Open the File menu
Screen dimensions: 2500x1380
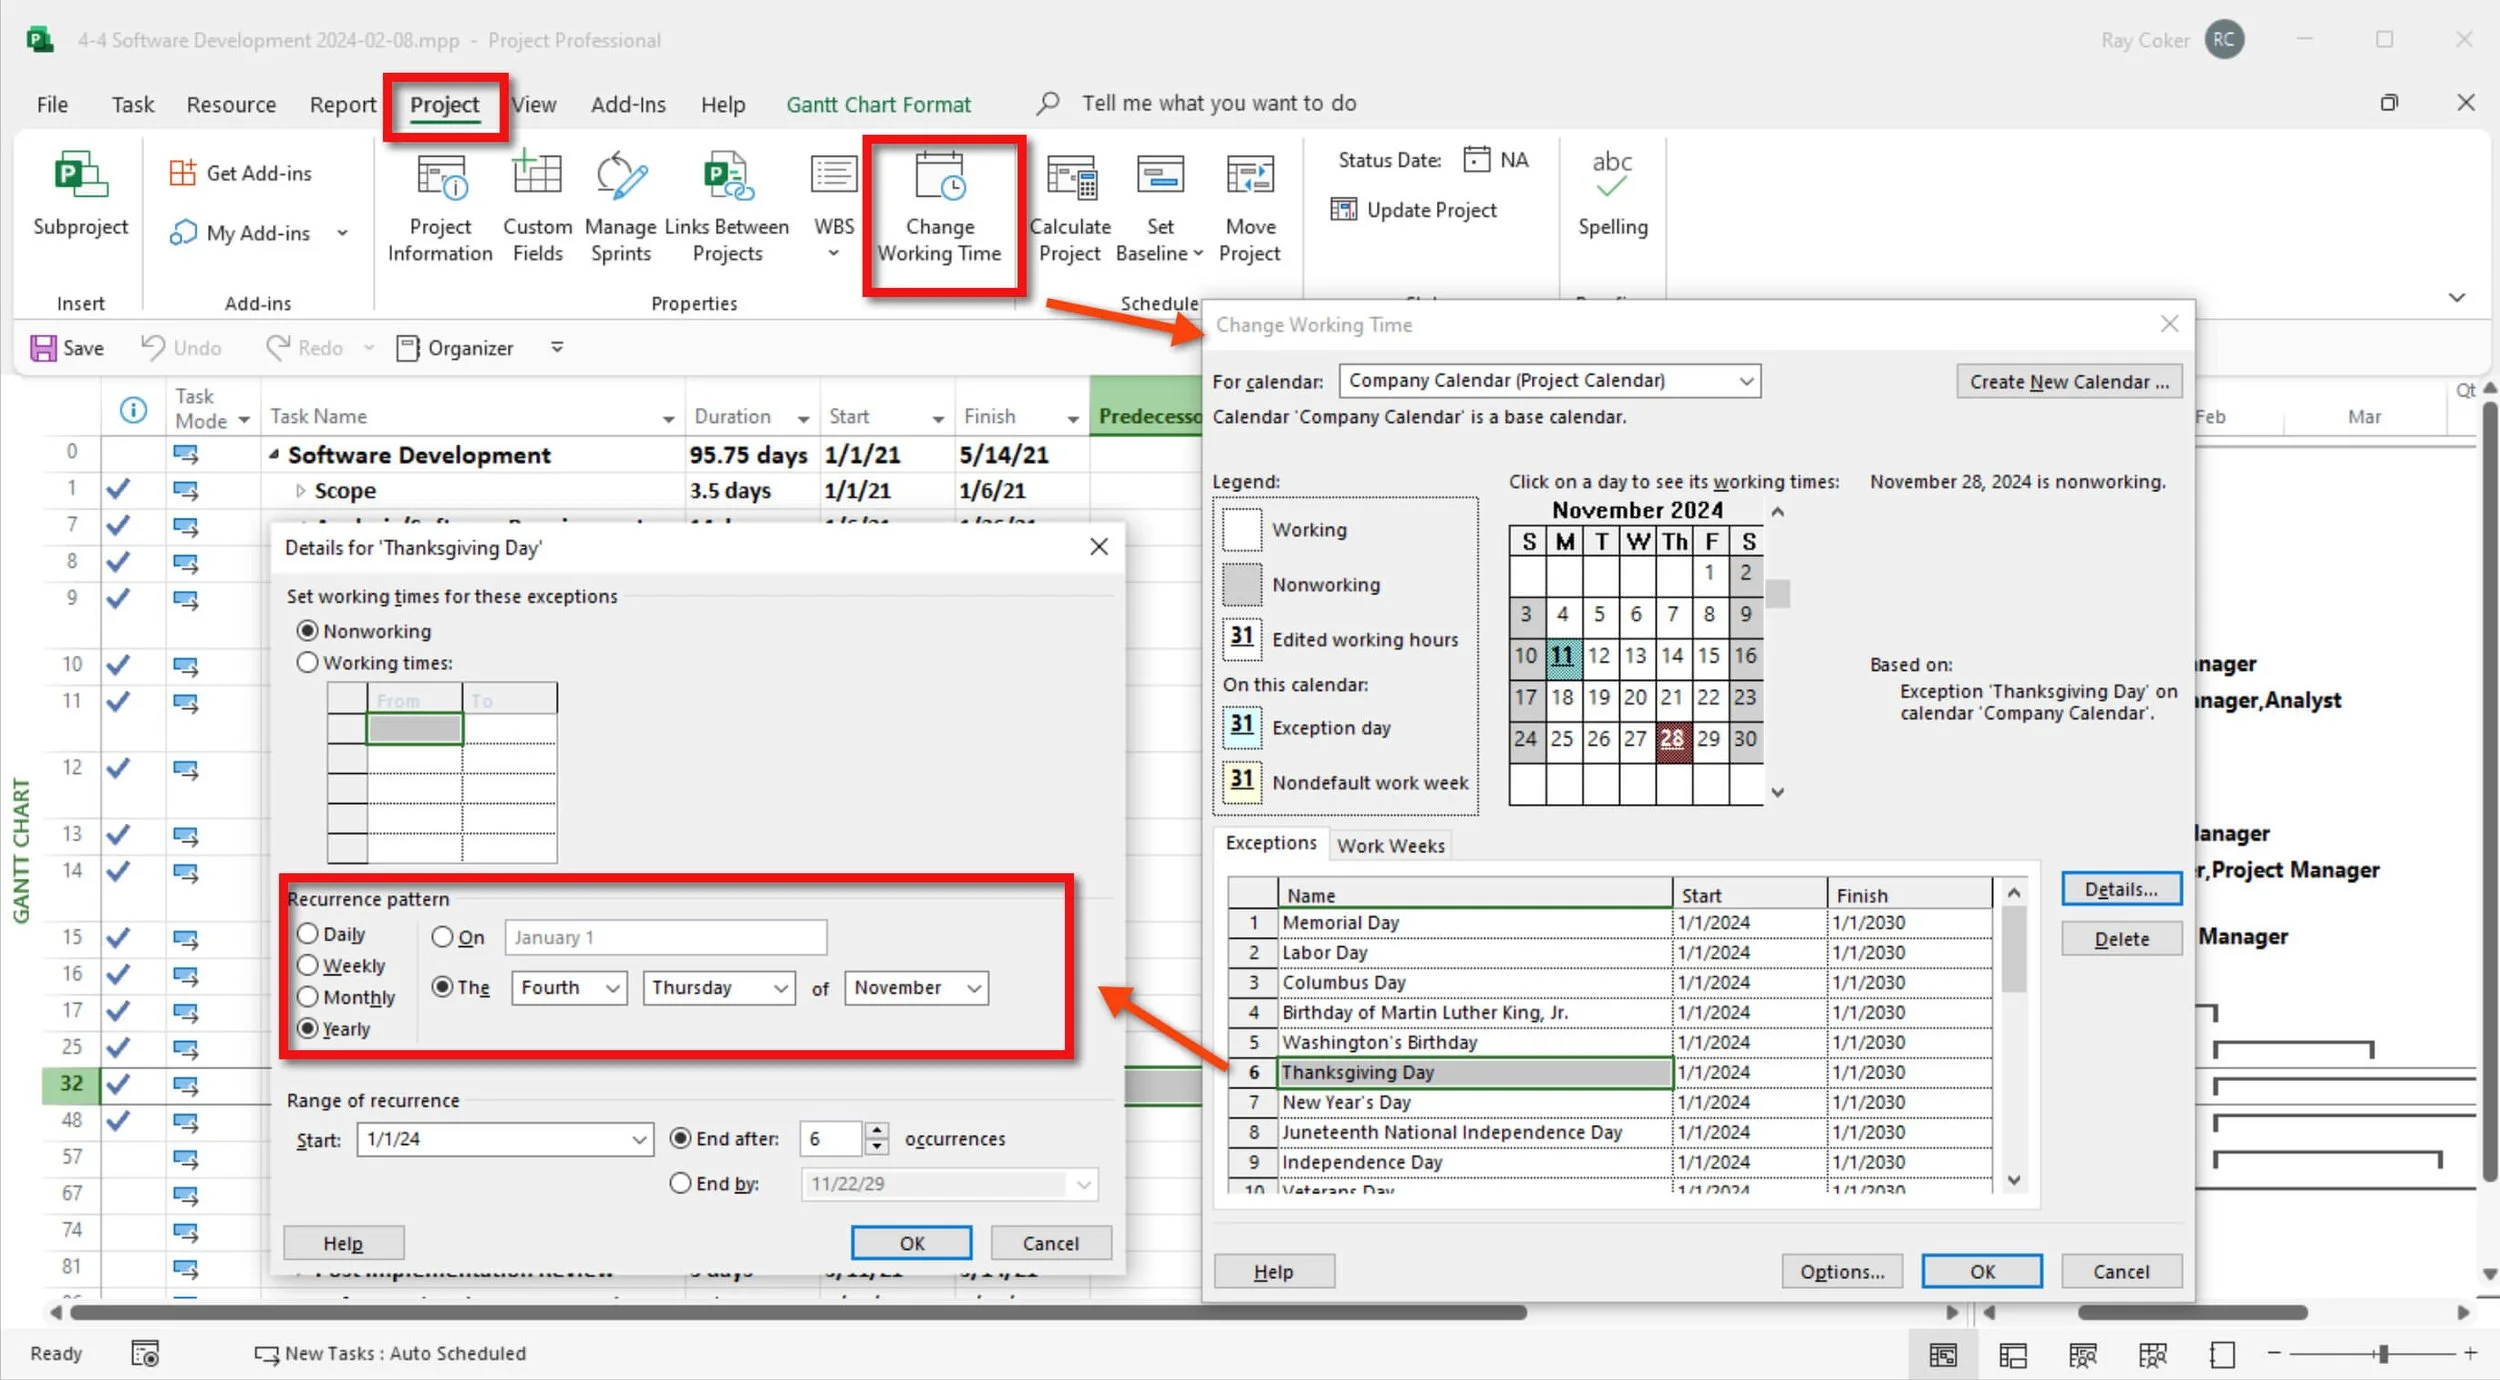click(52, 105)
